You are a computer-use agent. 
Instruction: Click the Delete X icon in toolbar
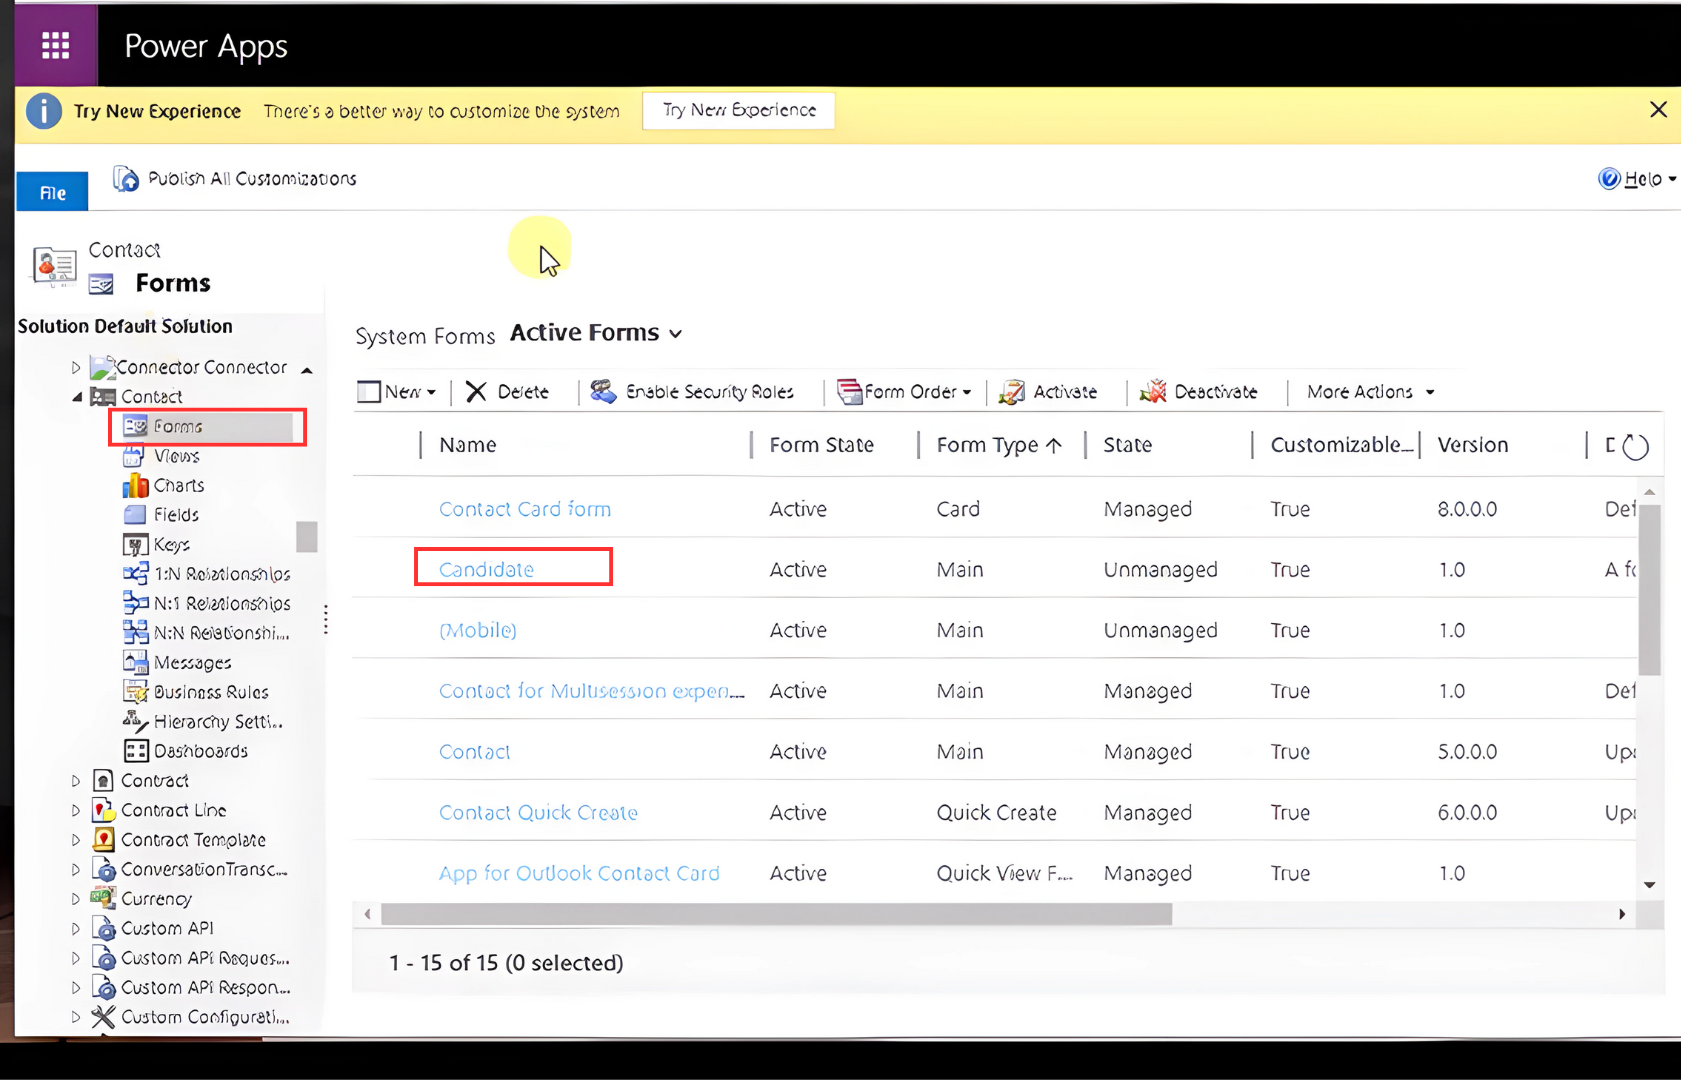476,392
